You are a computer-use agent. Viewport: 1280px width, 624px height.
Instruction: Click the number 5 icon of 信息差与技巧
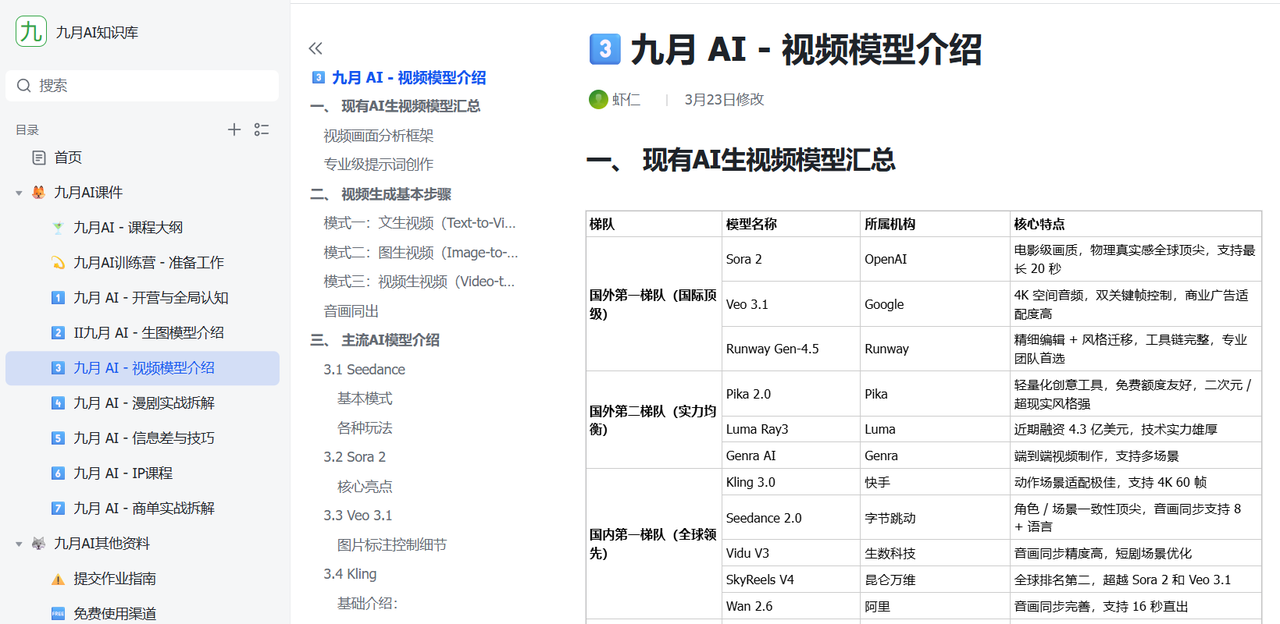pyautogui.click(x=58, y=438)
